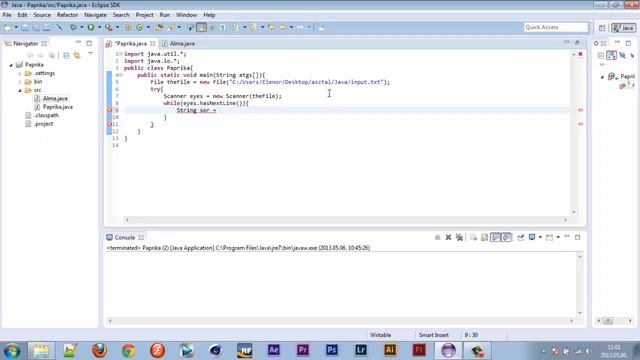Select the Paprika.java editor tab

point(130,43)
